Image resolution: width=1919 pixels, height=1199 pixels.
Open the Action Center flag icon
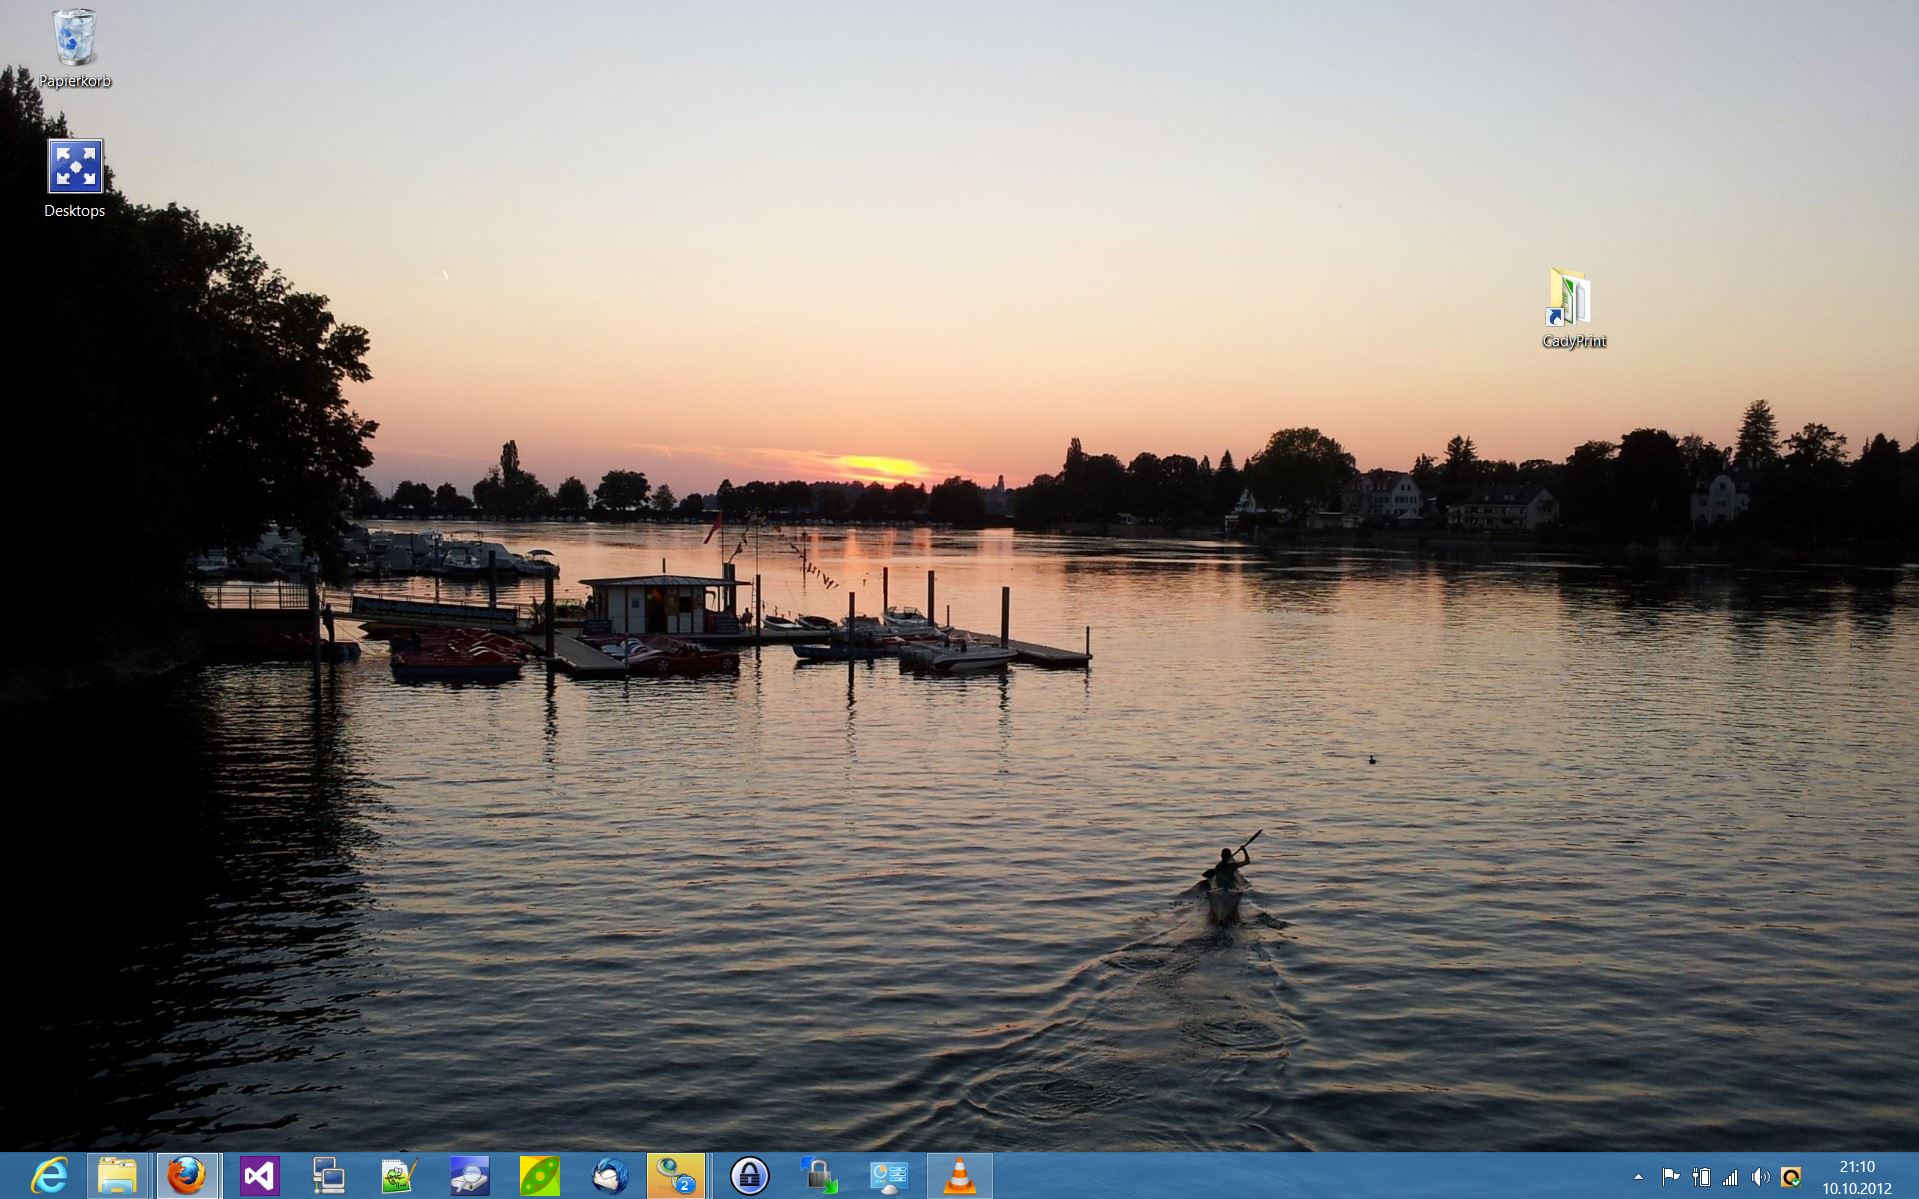[1670, 1177]
